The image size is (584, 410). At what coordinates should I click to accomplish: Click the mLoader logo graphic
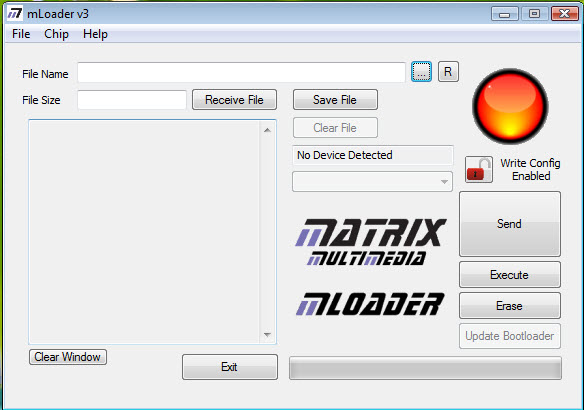tap(370, 304)
